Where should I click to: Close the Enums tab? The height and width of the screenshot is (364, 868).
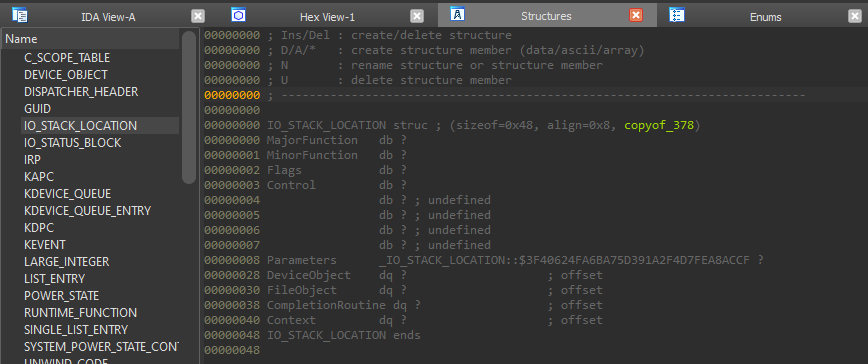click(x=855, y=16)
